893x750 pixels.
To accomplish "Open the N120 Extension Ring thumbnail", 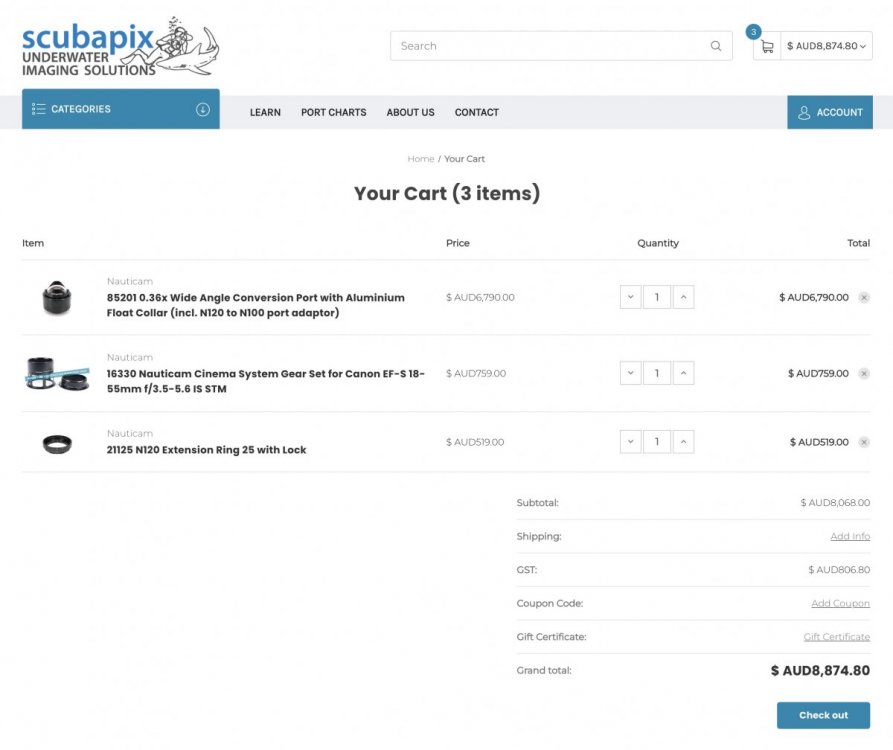I will point(57,444).
